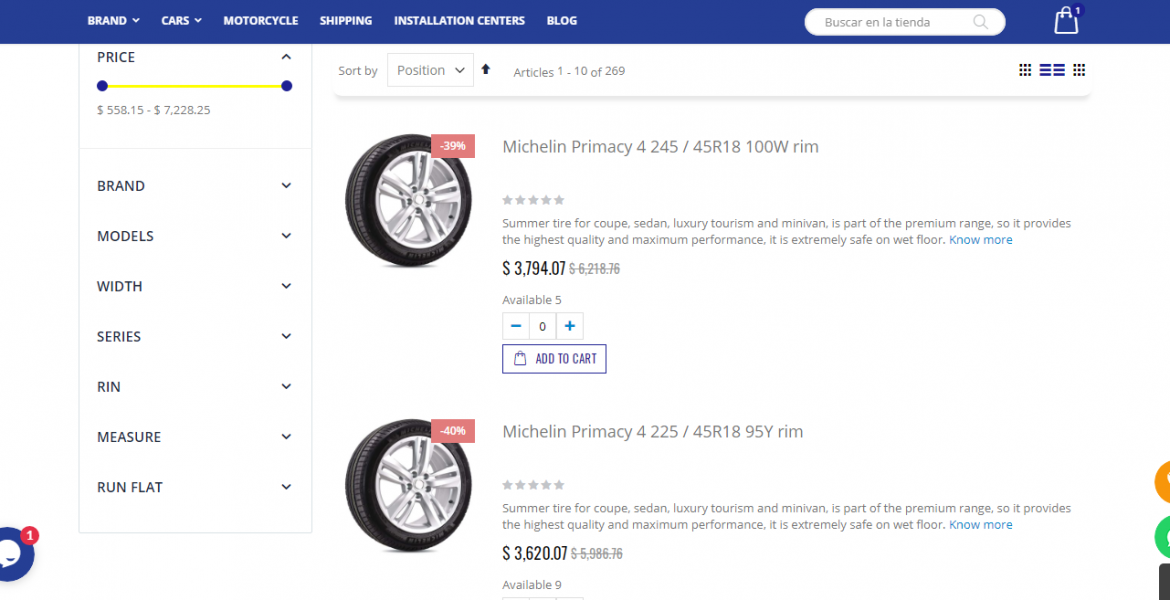Image resolution: width=1170 pixels, height=600 pixels.
Task: Click the search magnifier icon
Action: click(x=980, y=22)
